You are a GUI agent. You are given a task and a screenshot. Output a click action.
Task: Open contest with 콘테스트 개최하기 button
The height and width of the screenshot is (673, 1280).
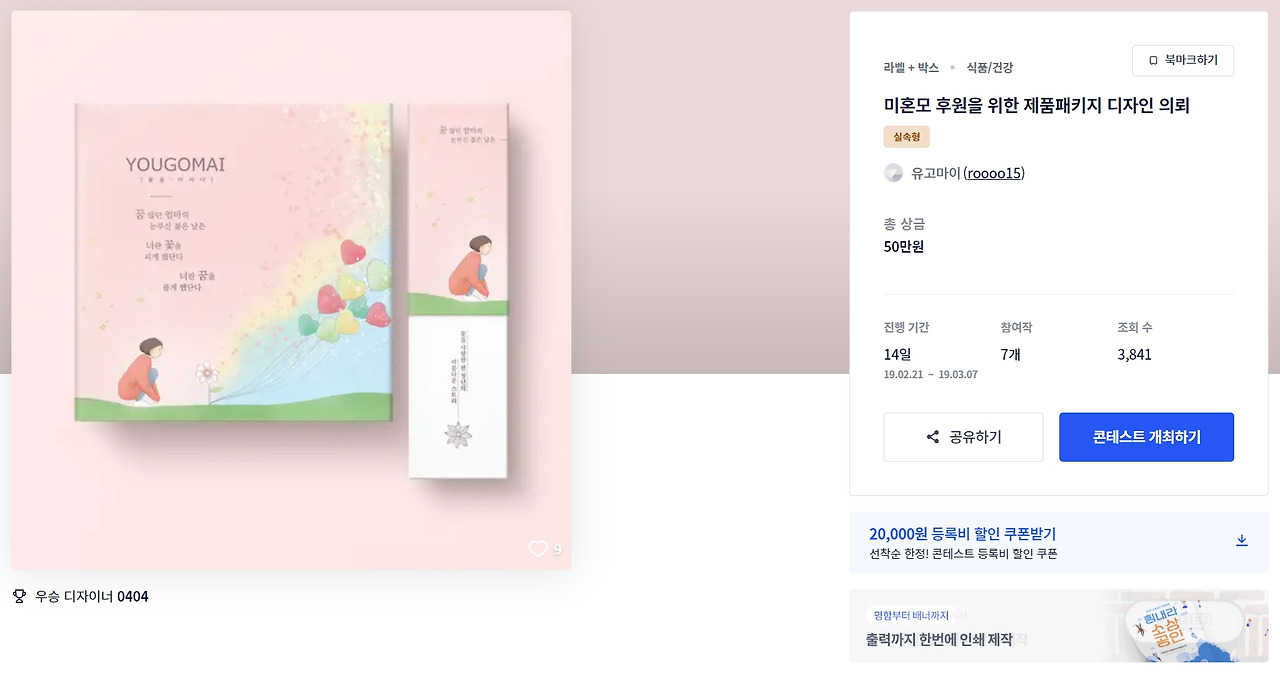coord(1146,437)
